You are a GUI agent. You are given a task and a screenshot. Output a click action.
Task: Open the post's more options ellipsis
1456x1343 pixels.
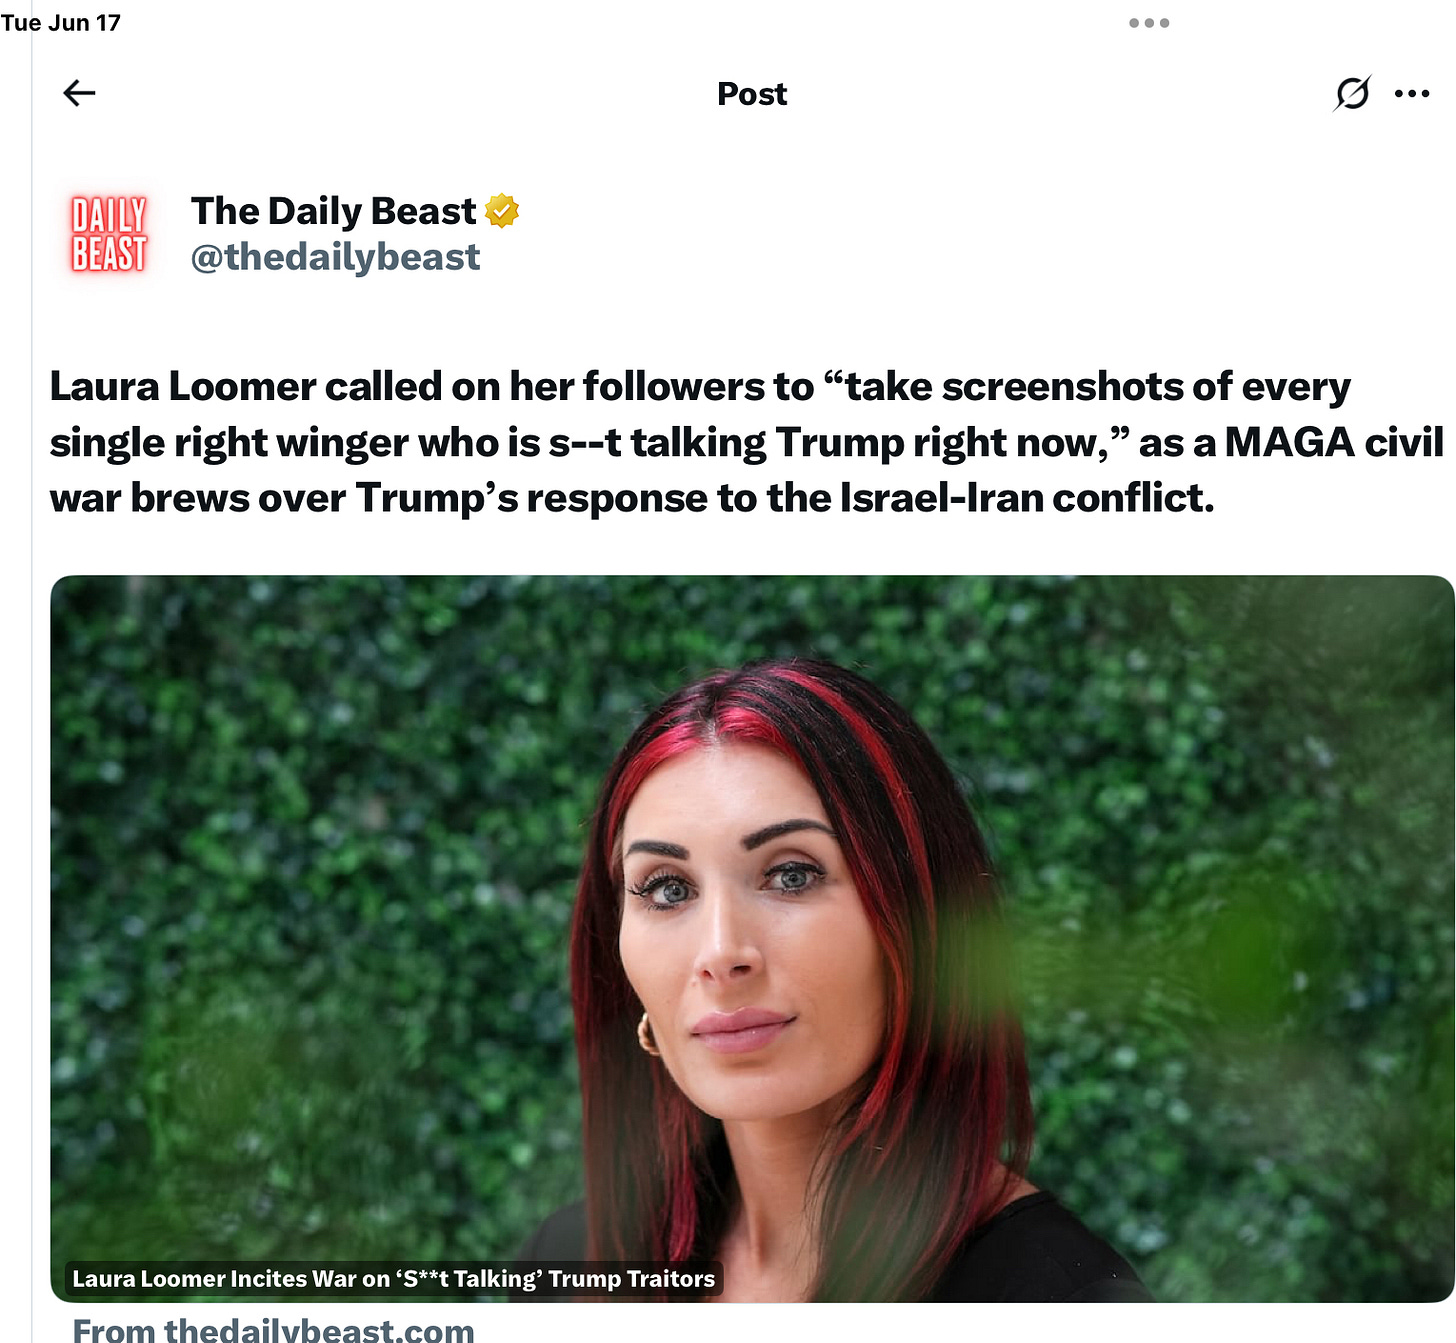tap(1412, 93)
